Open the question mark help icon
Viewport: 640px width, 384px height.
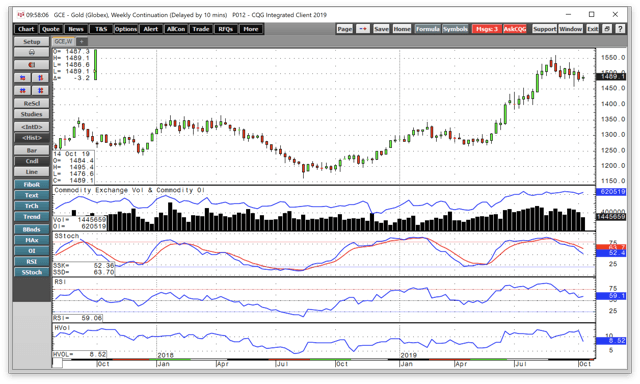tap(620, 29)
